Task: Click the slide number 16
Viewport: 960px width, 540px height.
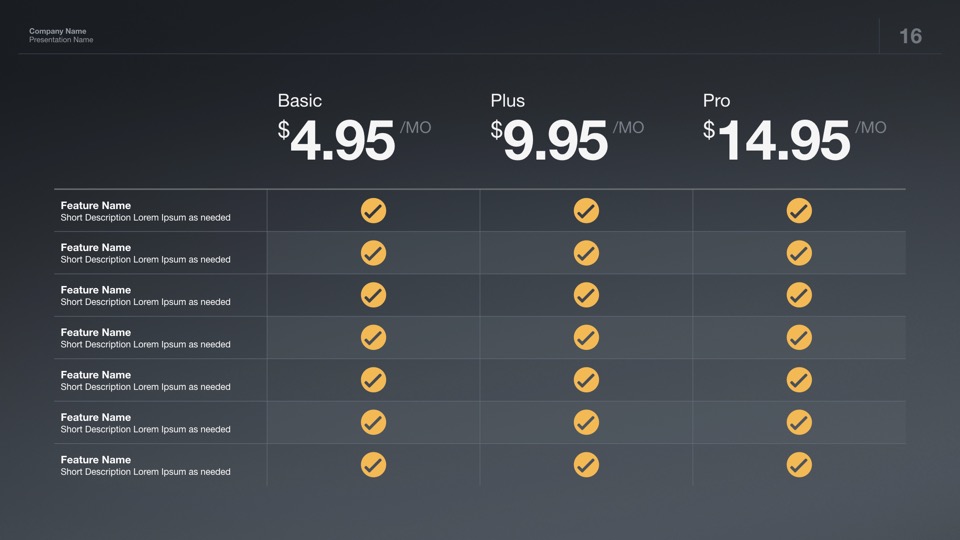Action: click(x=910, y=36)
